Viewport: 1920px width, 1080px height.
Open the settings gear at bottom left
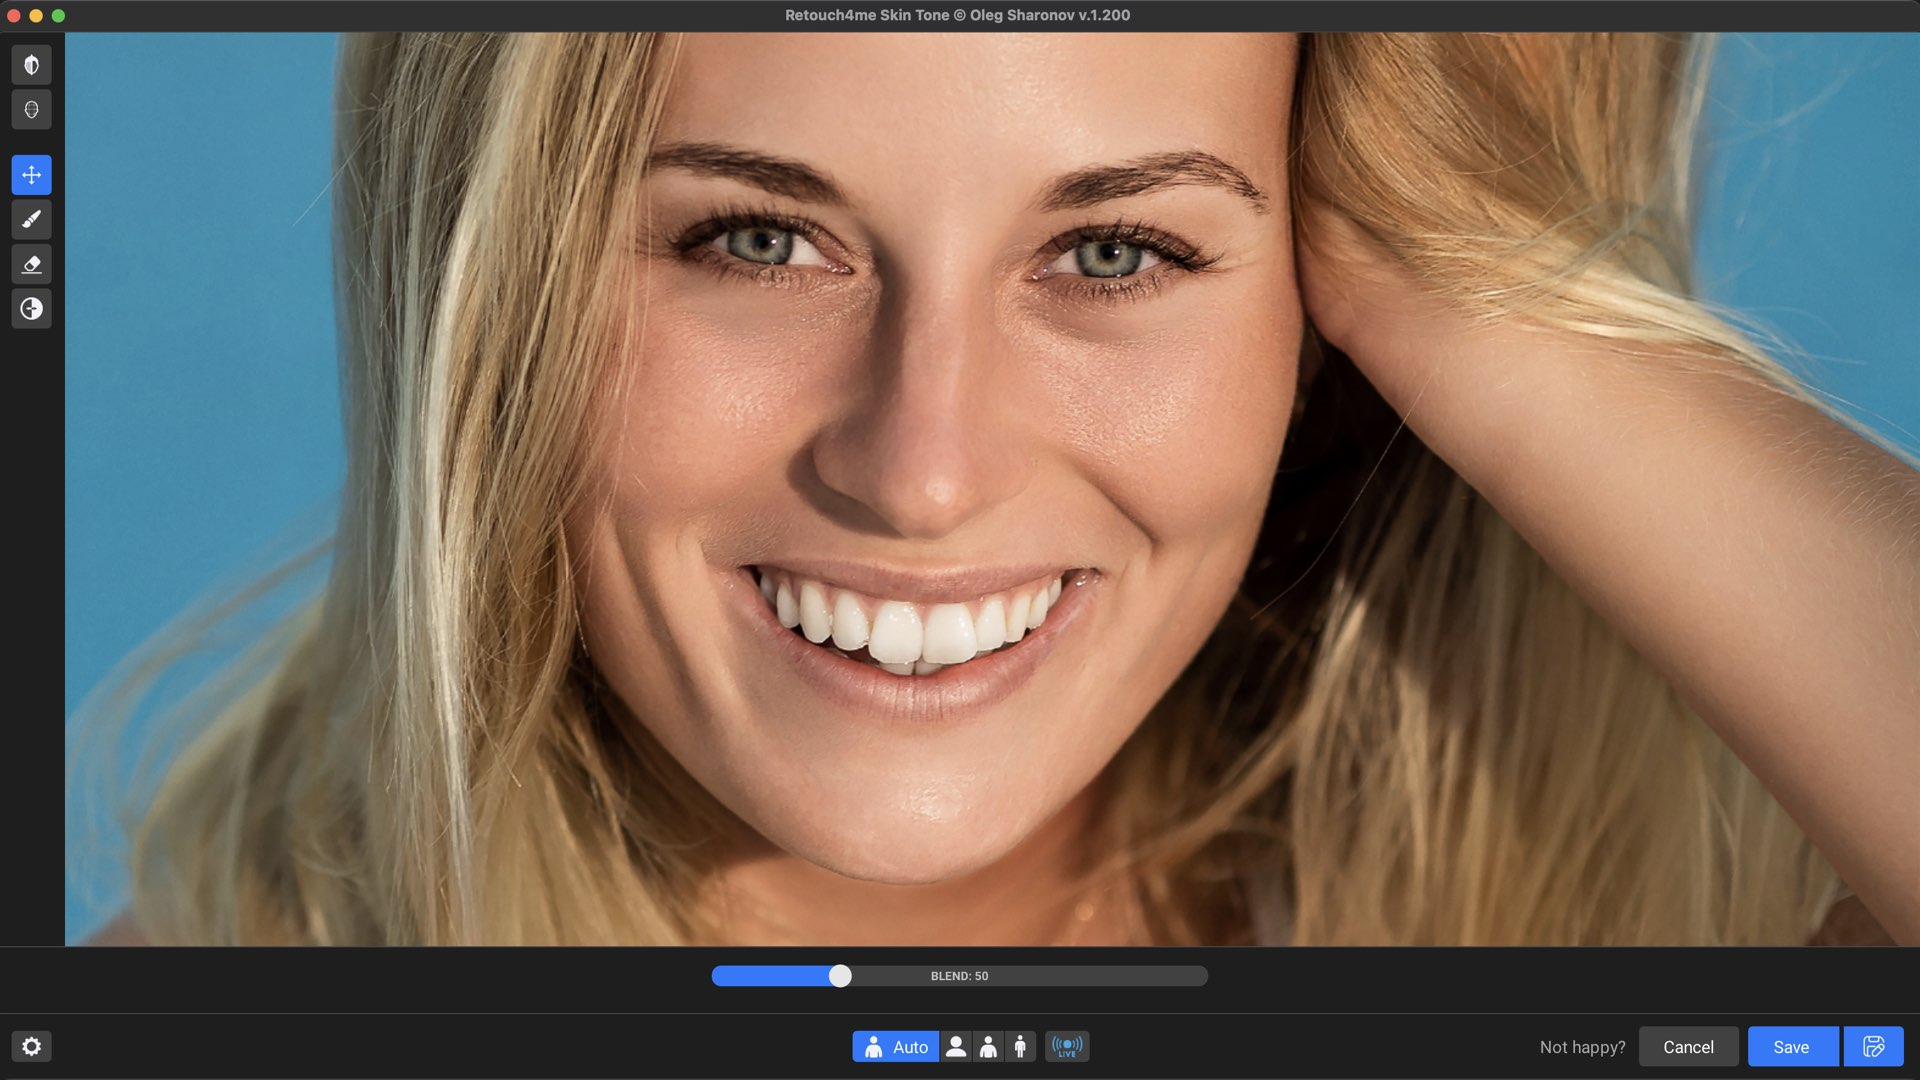pos(31,1046)
